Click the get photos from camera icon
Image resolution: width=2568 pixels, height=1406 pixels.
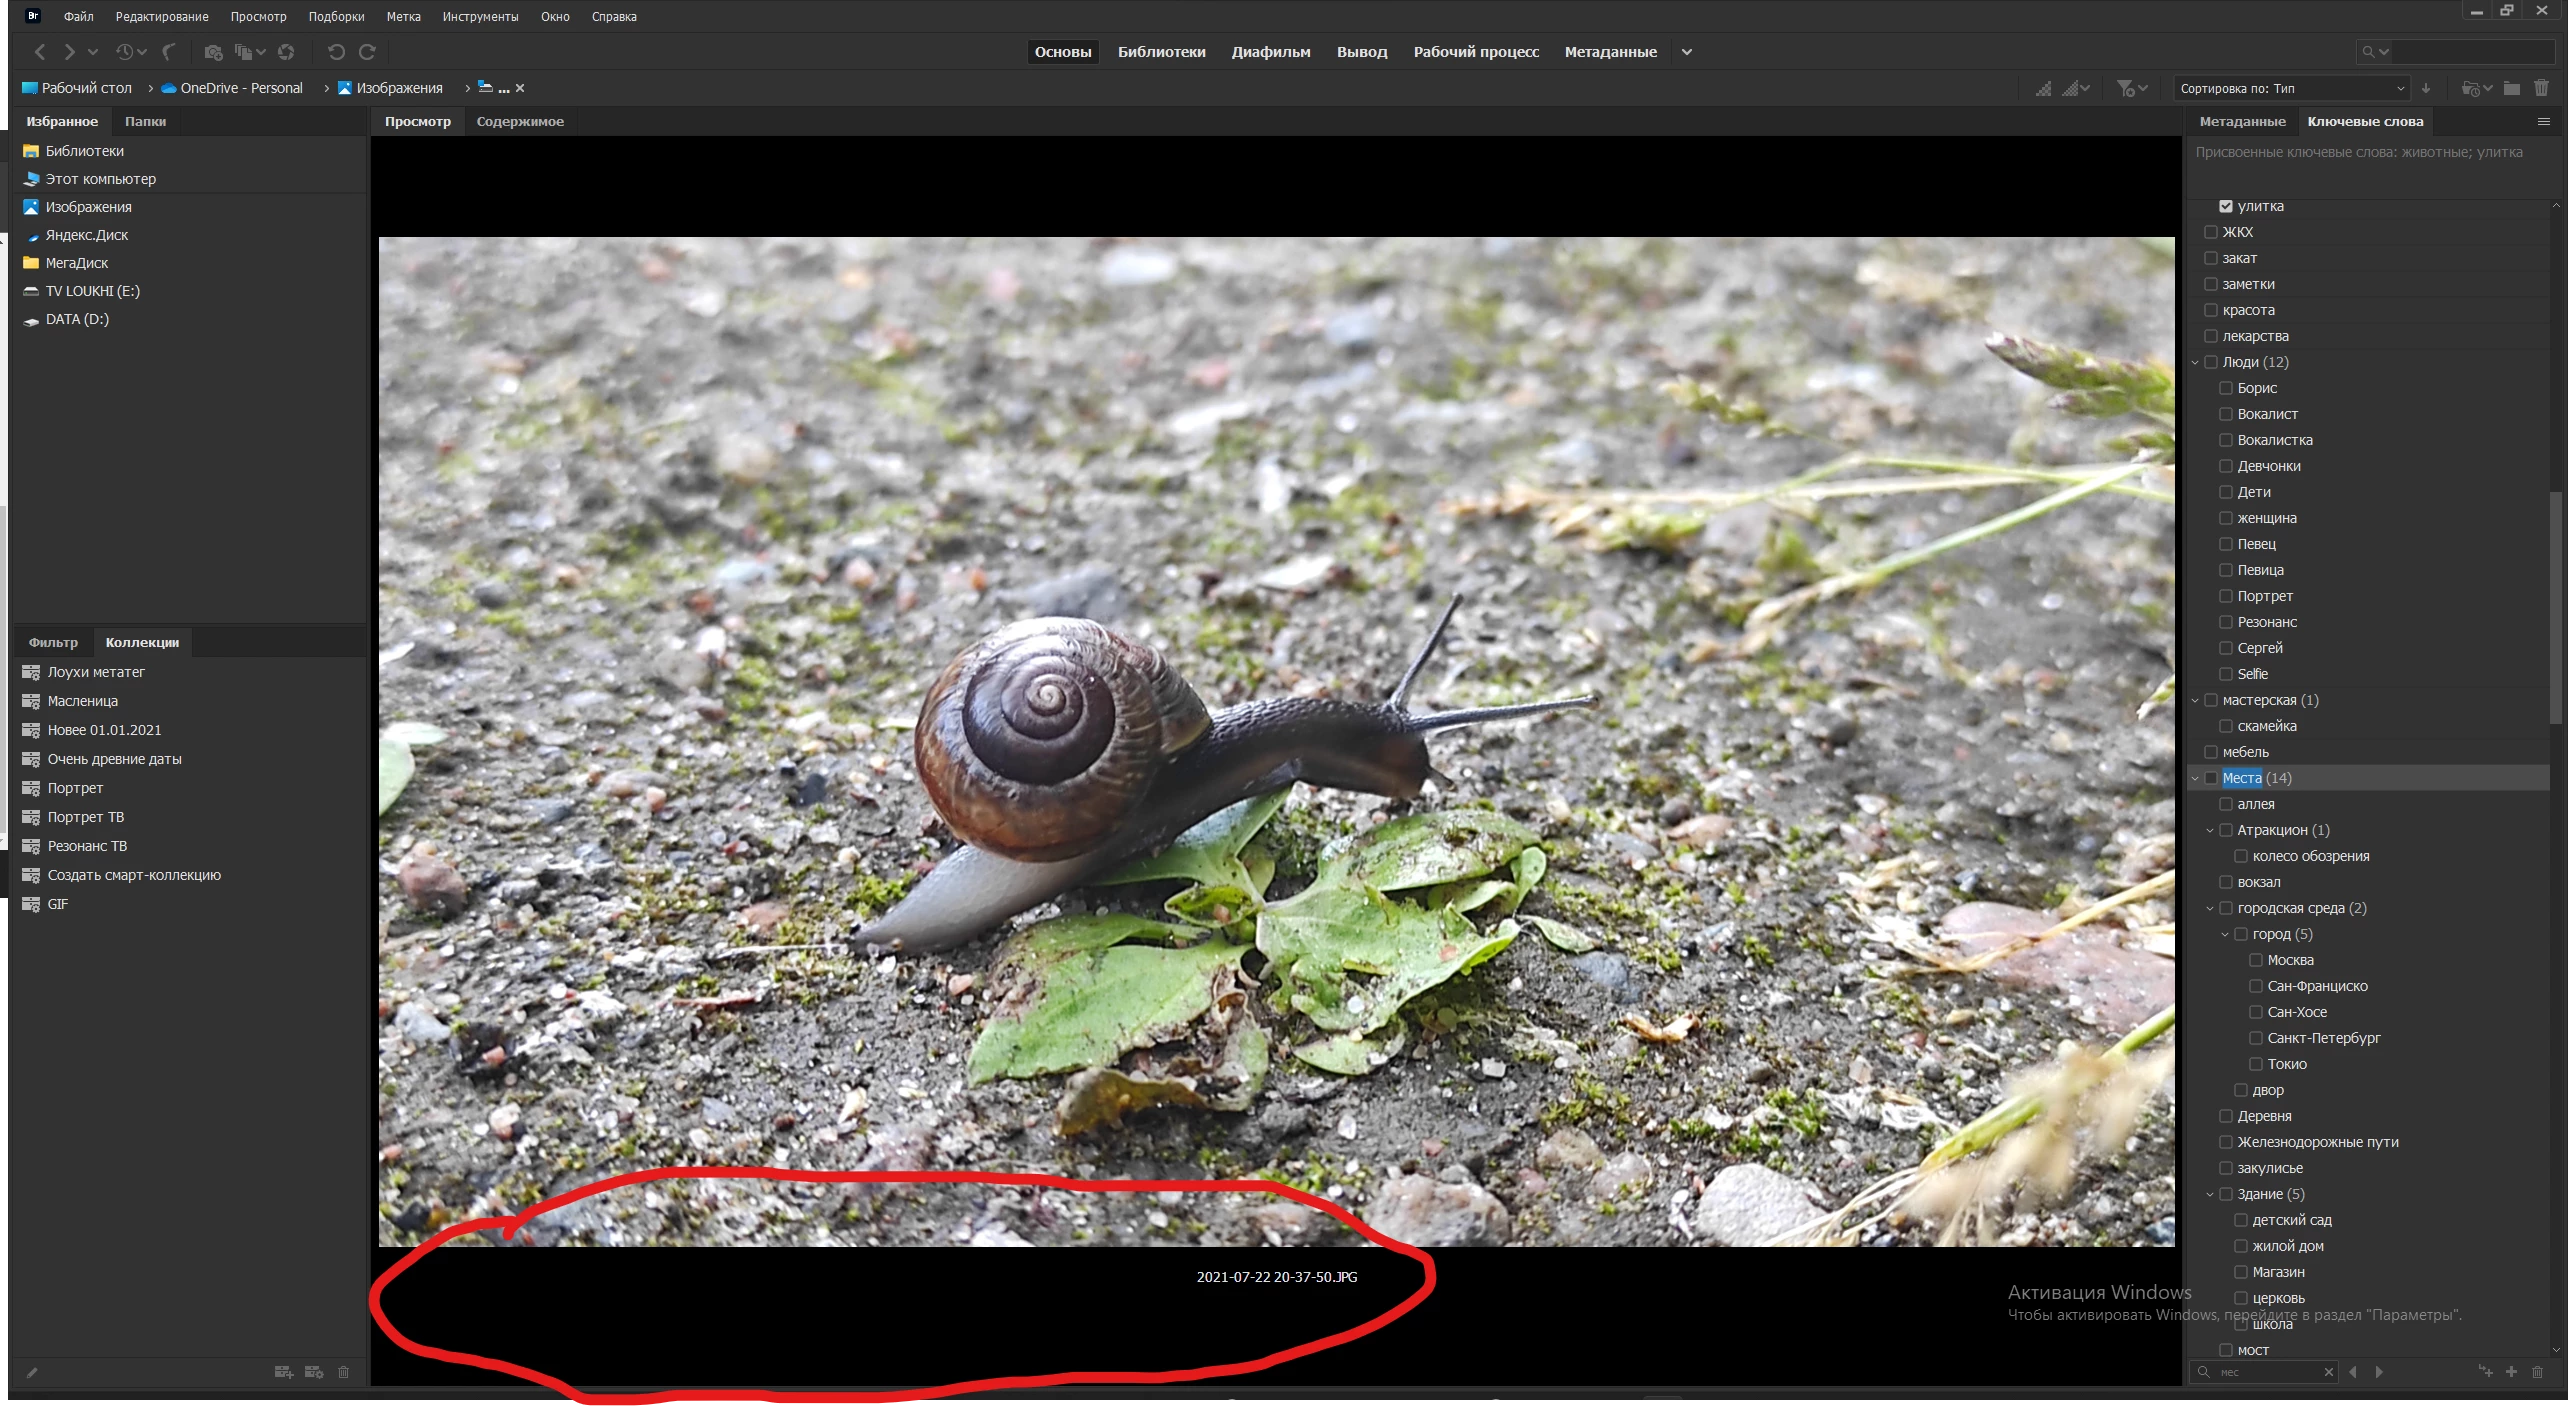212,52
